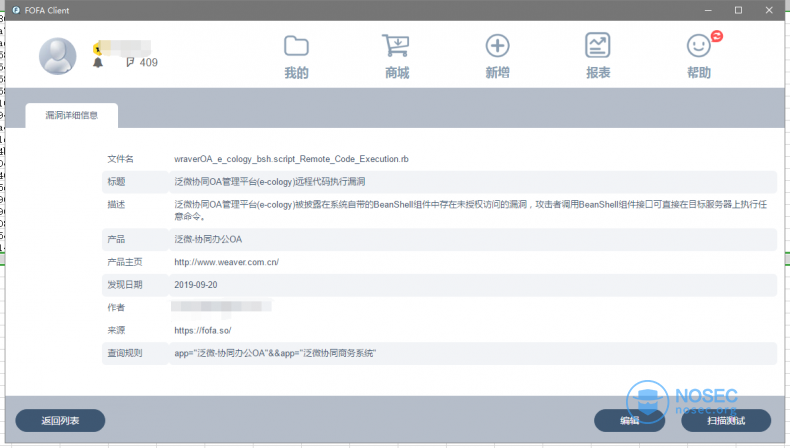Click the blurred author name value
790x448 pixels.
[221, 306]
